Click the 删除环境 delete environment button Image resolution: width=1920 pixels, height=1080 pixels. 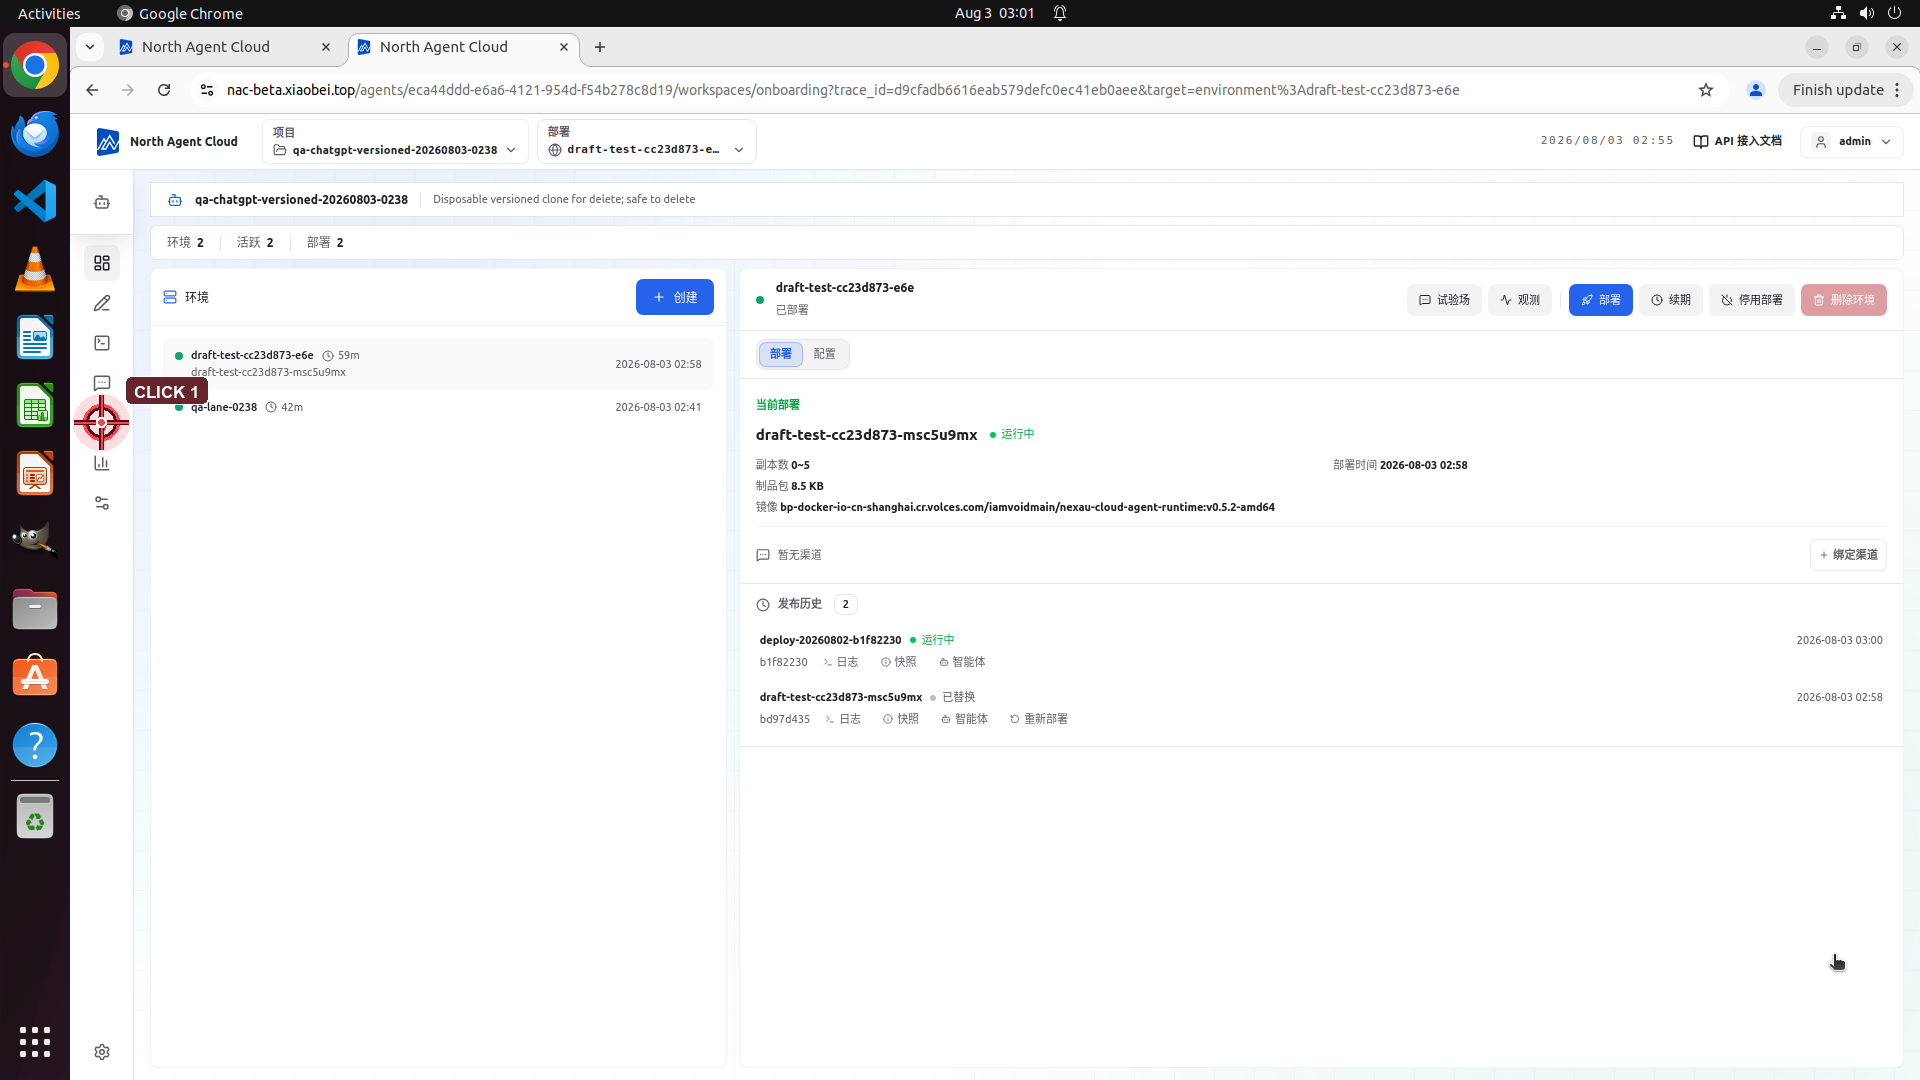(x=1844, y=300)
